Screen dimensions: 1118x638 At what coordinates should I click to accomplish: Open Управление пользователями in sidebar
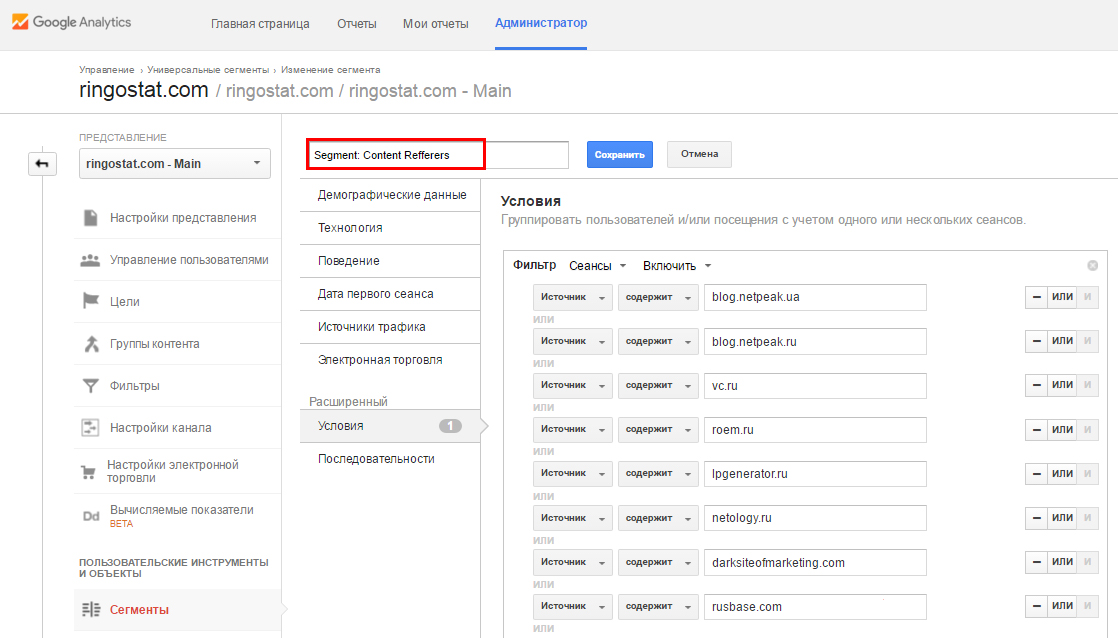[x=189, y=260]
